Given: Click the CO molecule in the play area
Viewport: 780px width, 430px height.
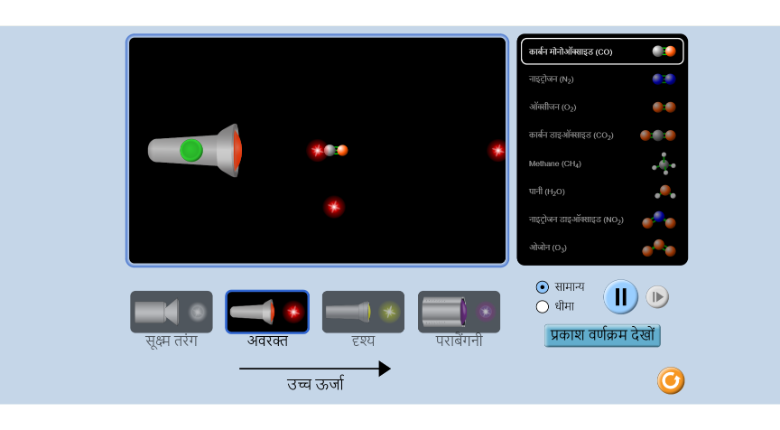Looking at the screenshot, I should point(335,150).
